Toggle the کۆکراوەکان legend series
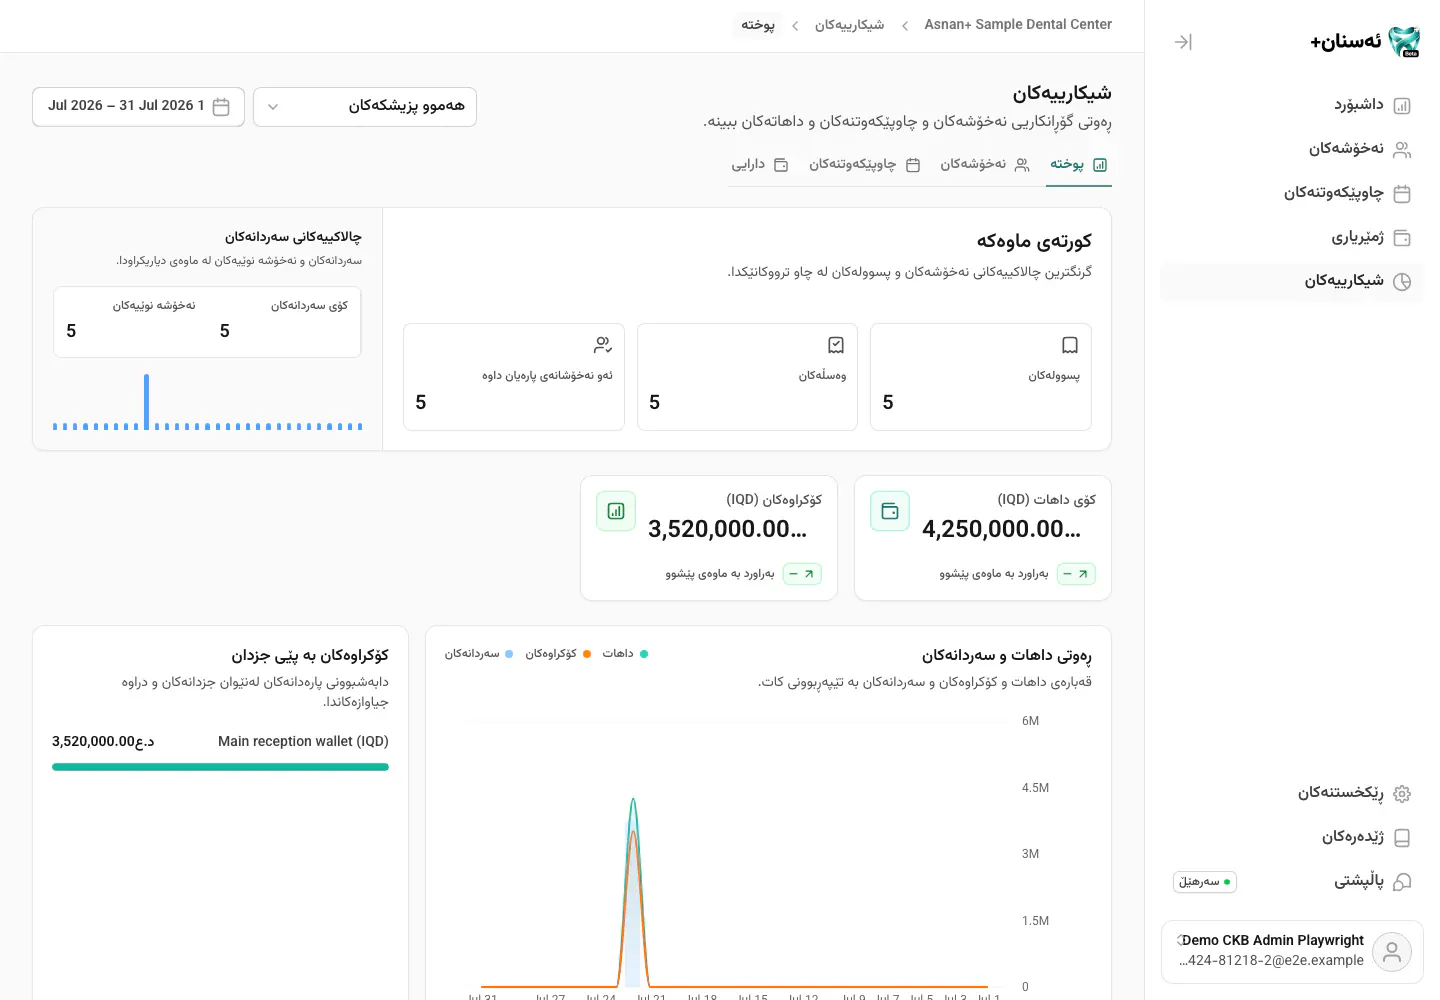The height and width of the screenshot is (1000, 1440). [x=558, y=654]
